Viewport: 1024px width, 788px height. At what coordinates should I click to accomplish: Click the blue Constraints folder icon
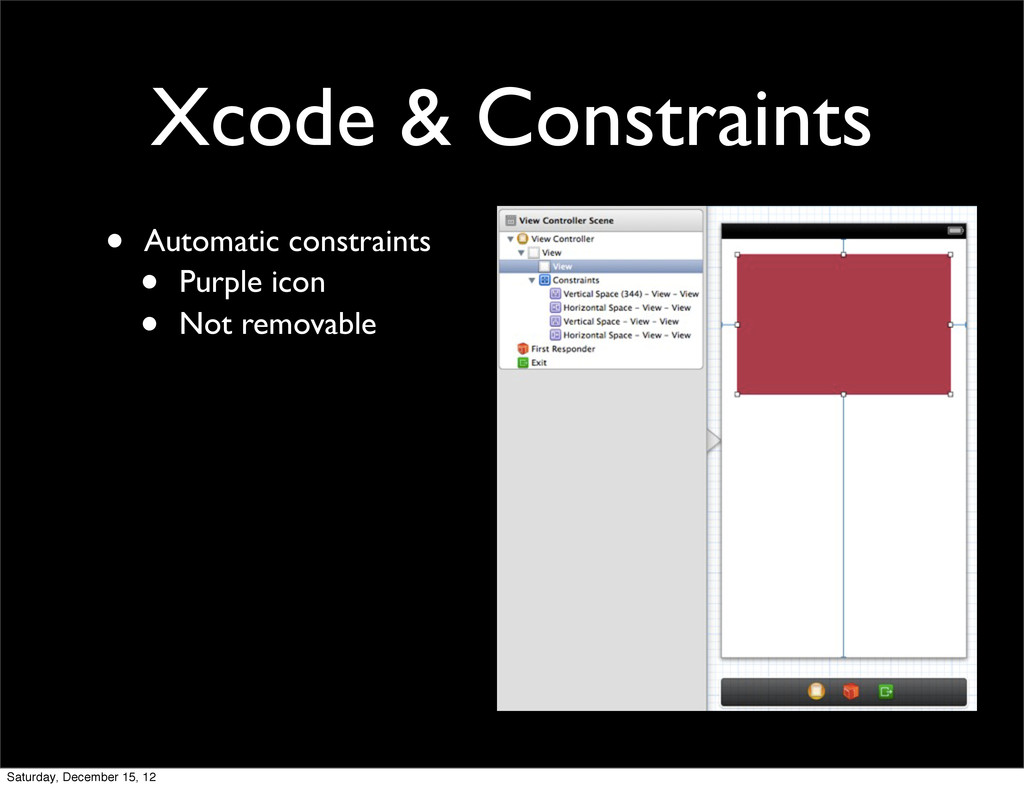(545, 280)
